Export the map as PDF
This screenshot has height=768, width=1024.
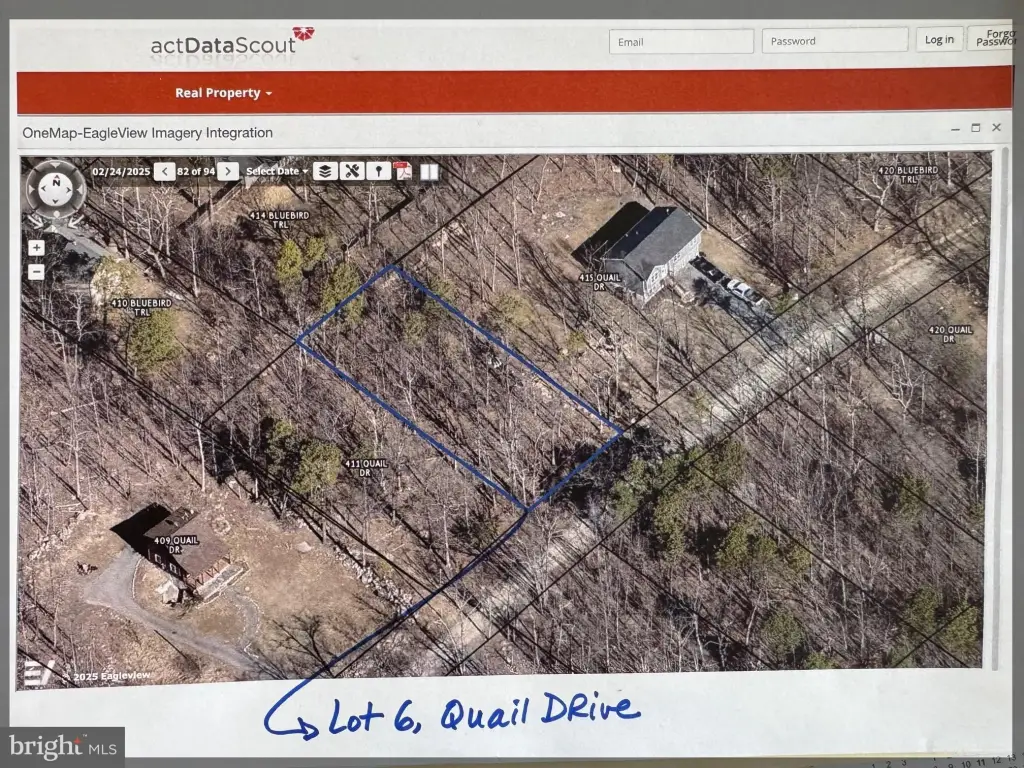[403, 171]
